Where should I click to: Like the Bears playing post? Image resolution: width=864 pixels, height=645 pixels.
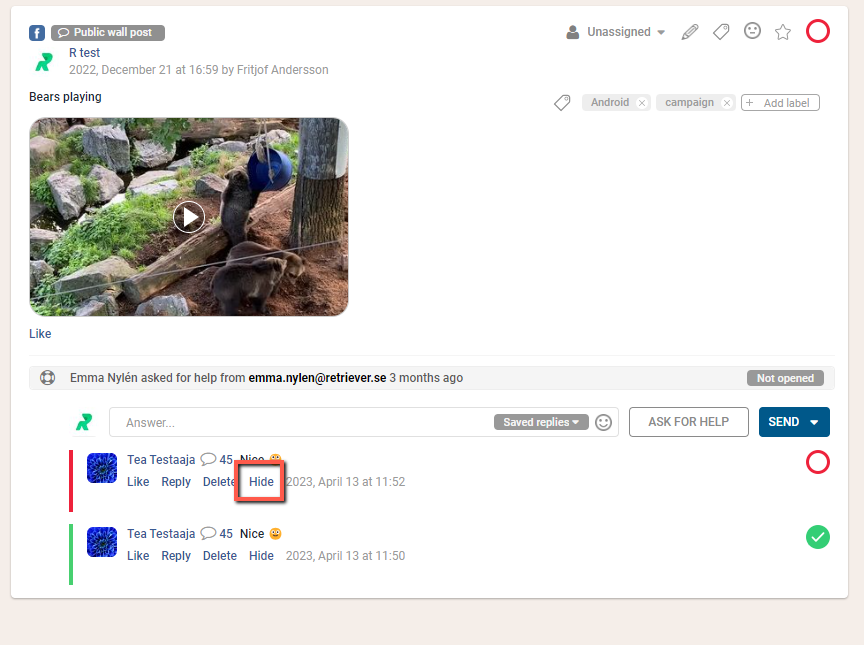[x=40, y=334]
